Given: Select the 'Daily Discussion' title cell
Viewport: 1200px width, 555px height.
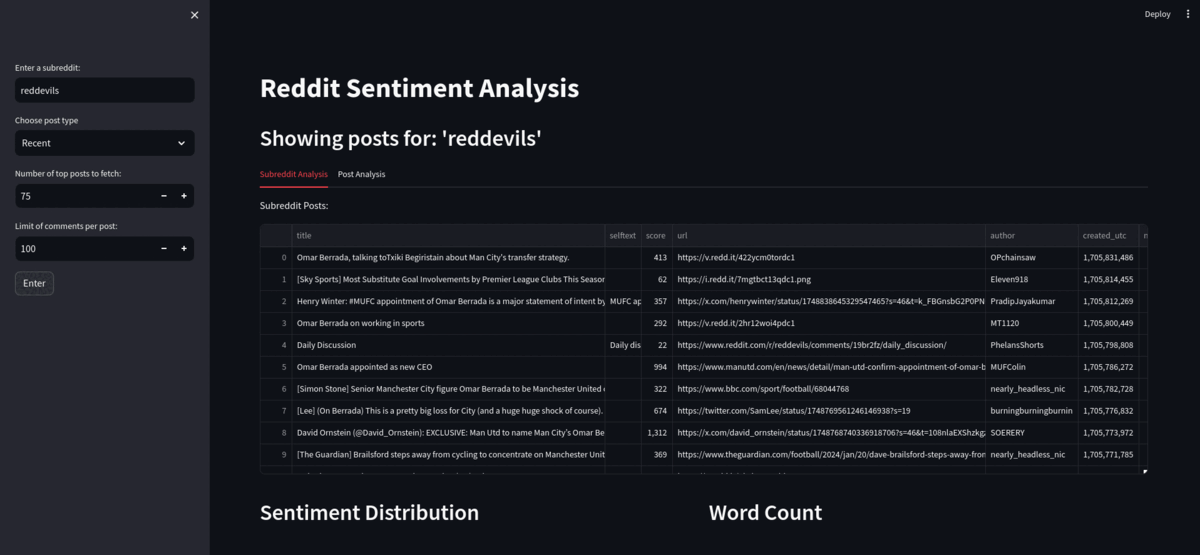Looking at the screenshot, I should [448, 346].
